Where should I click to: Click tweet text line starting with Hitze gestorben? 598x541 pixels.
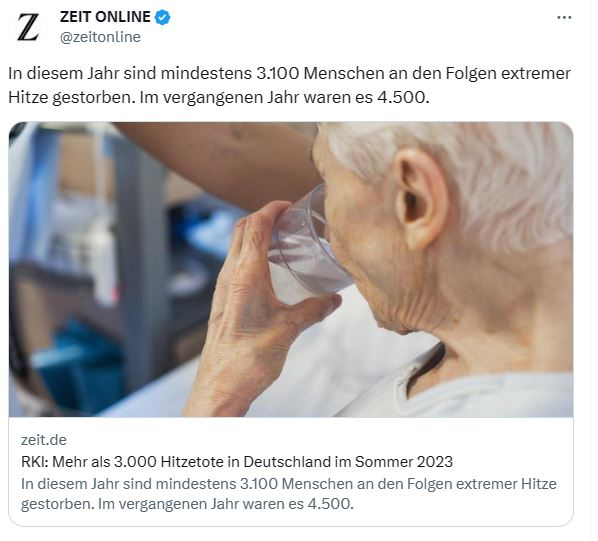click(x=219, y=98)
